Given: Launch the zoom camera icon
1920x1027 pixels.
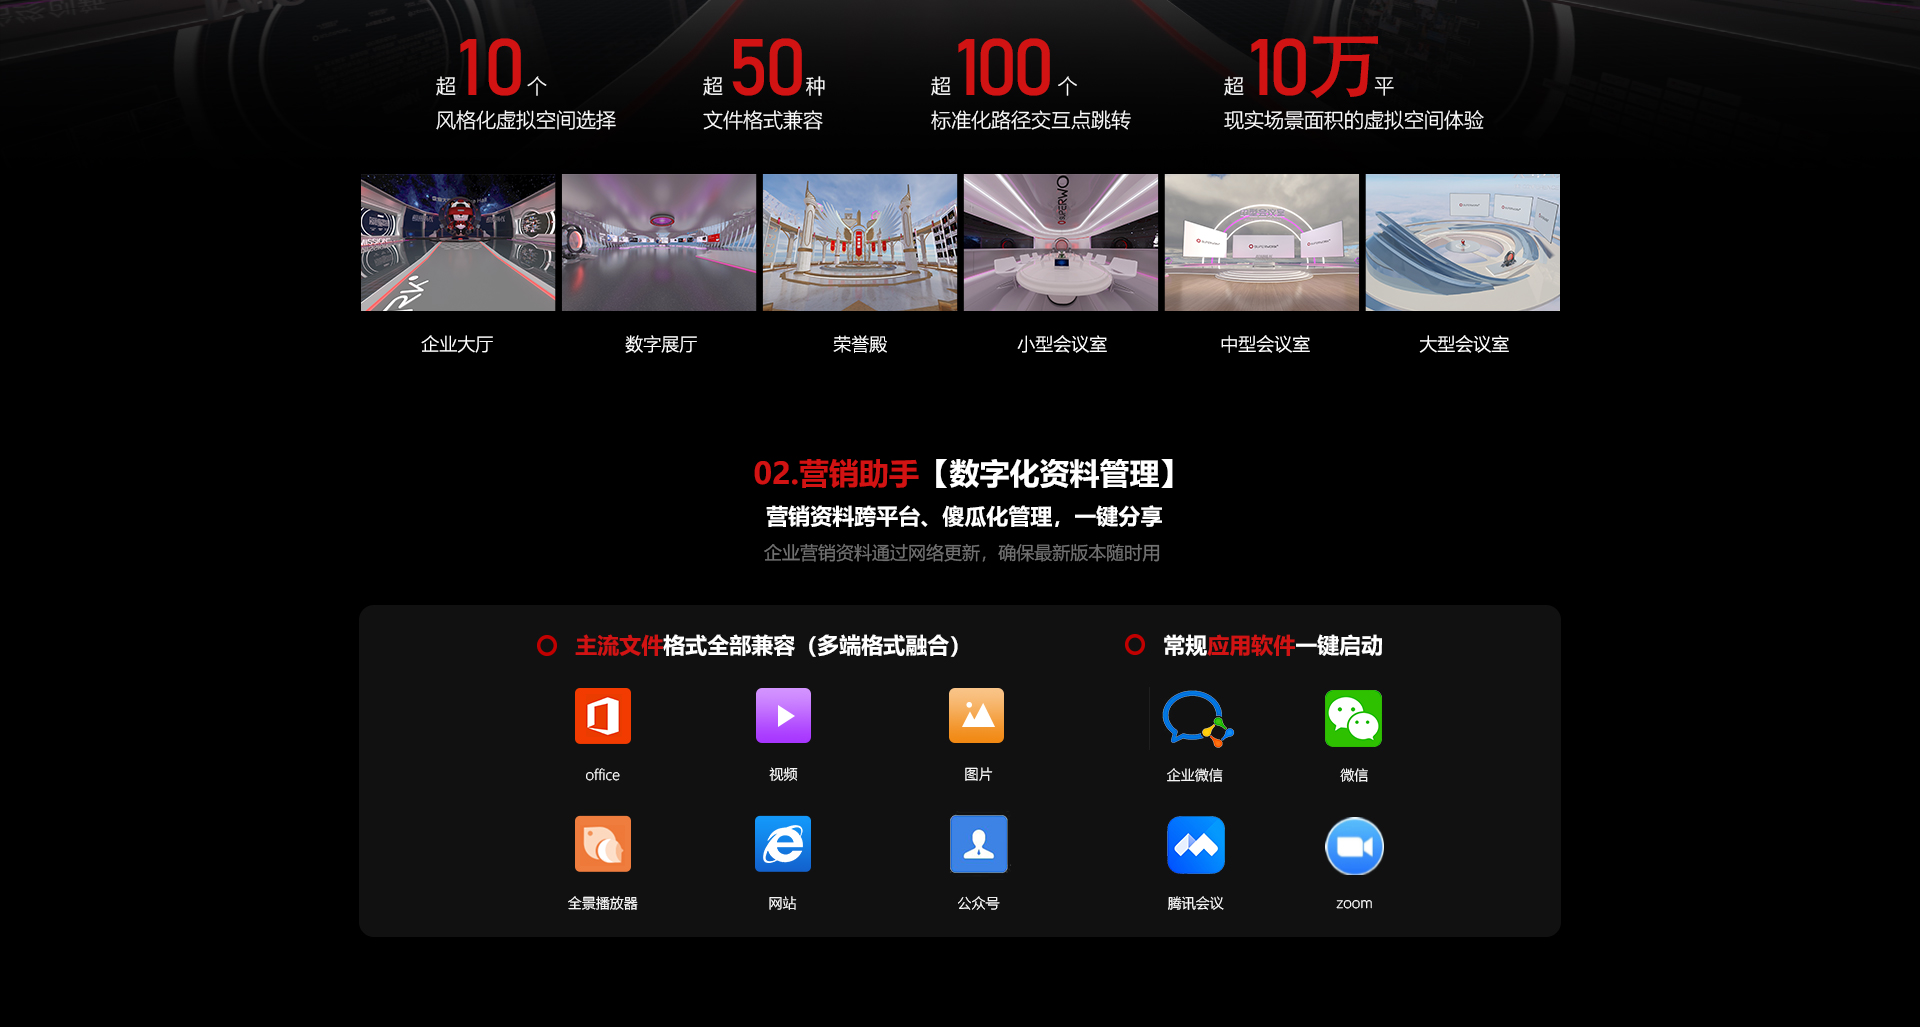Looking at the screenshot, I should point(1354,846).
